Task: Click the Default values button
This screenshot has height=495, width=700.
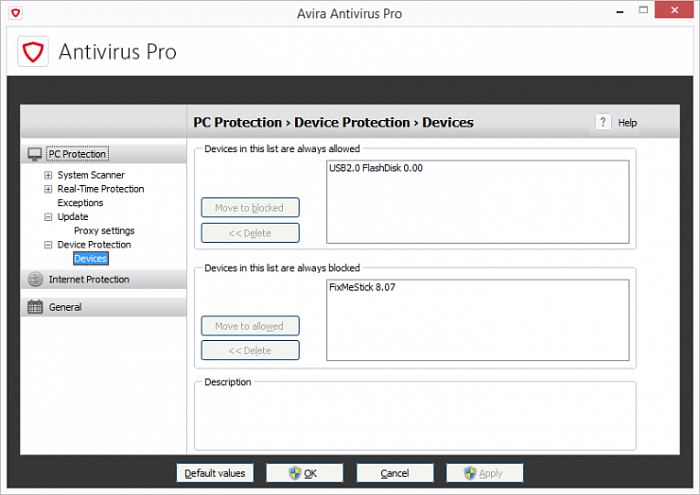Action: pyautogui.click(x=215, y=473)
